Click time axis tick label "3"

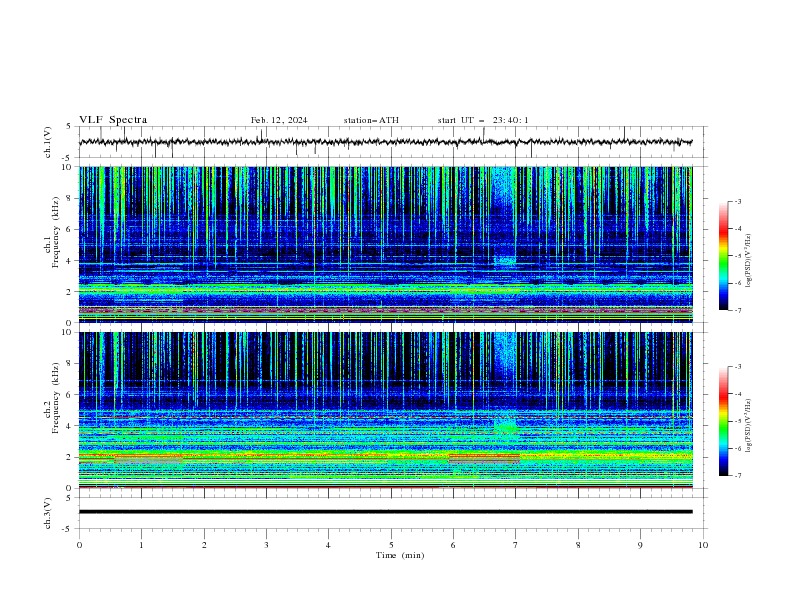(x=266, y=545)
